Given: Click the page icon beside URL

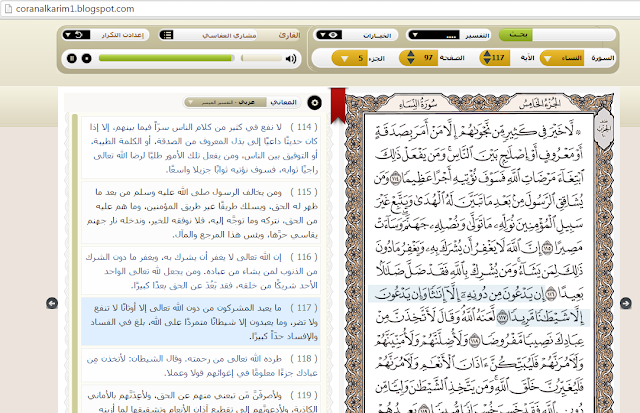Looking at the screenshot, I should point(7,9).
